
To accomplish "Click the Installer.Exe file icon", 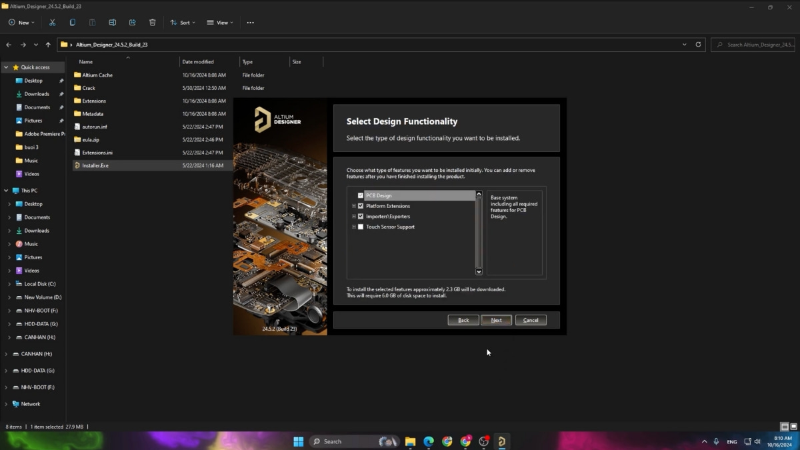I will 77,165.
